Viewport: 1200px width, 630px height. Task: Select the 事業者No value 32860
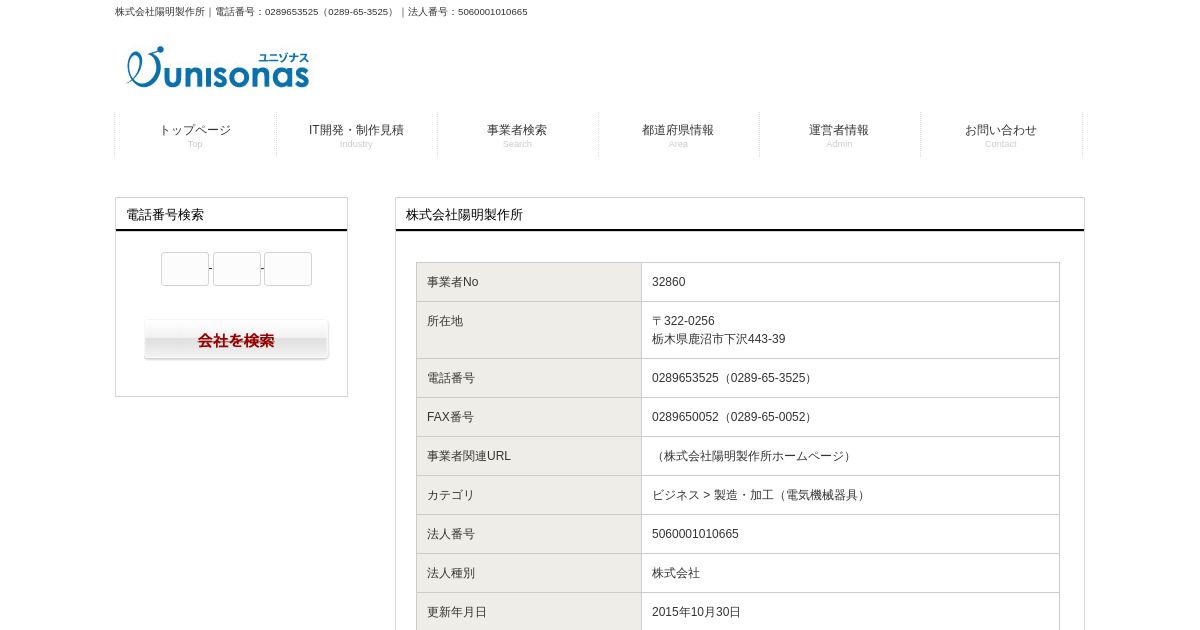pyautogui.click(x=669, y=282)
